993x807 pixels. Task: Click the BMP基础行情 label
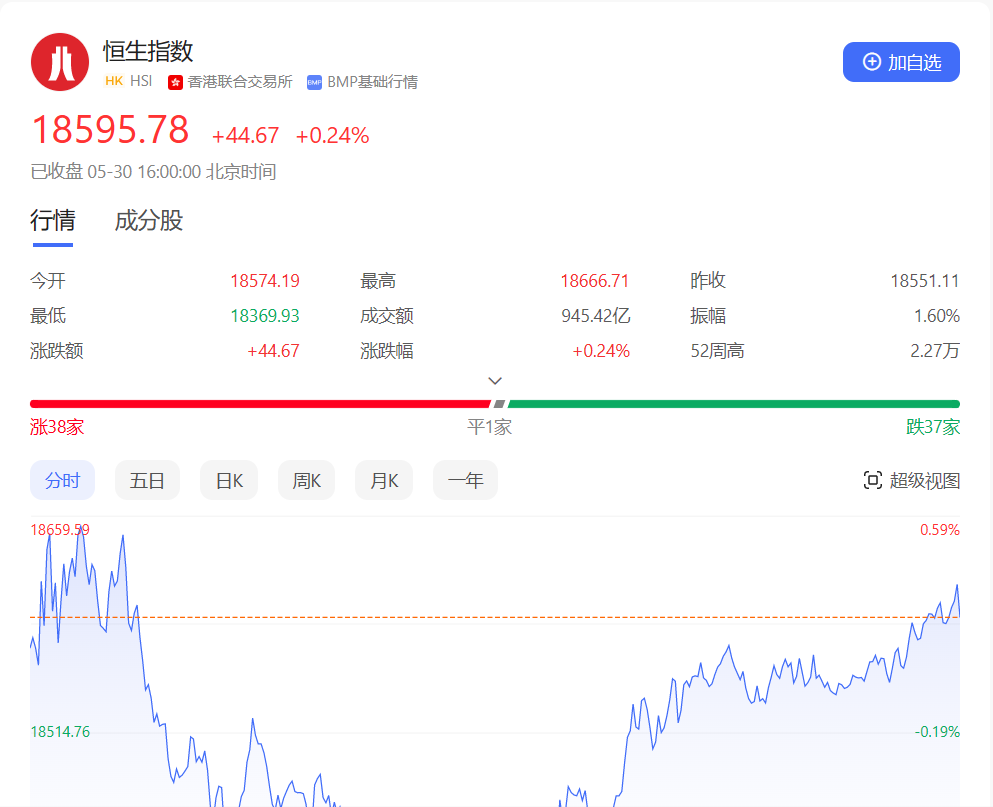(x=372, y=82)
